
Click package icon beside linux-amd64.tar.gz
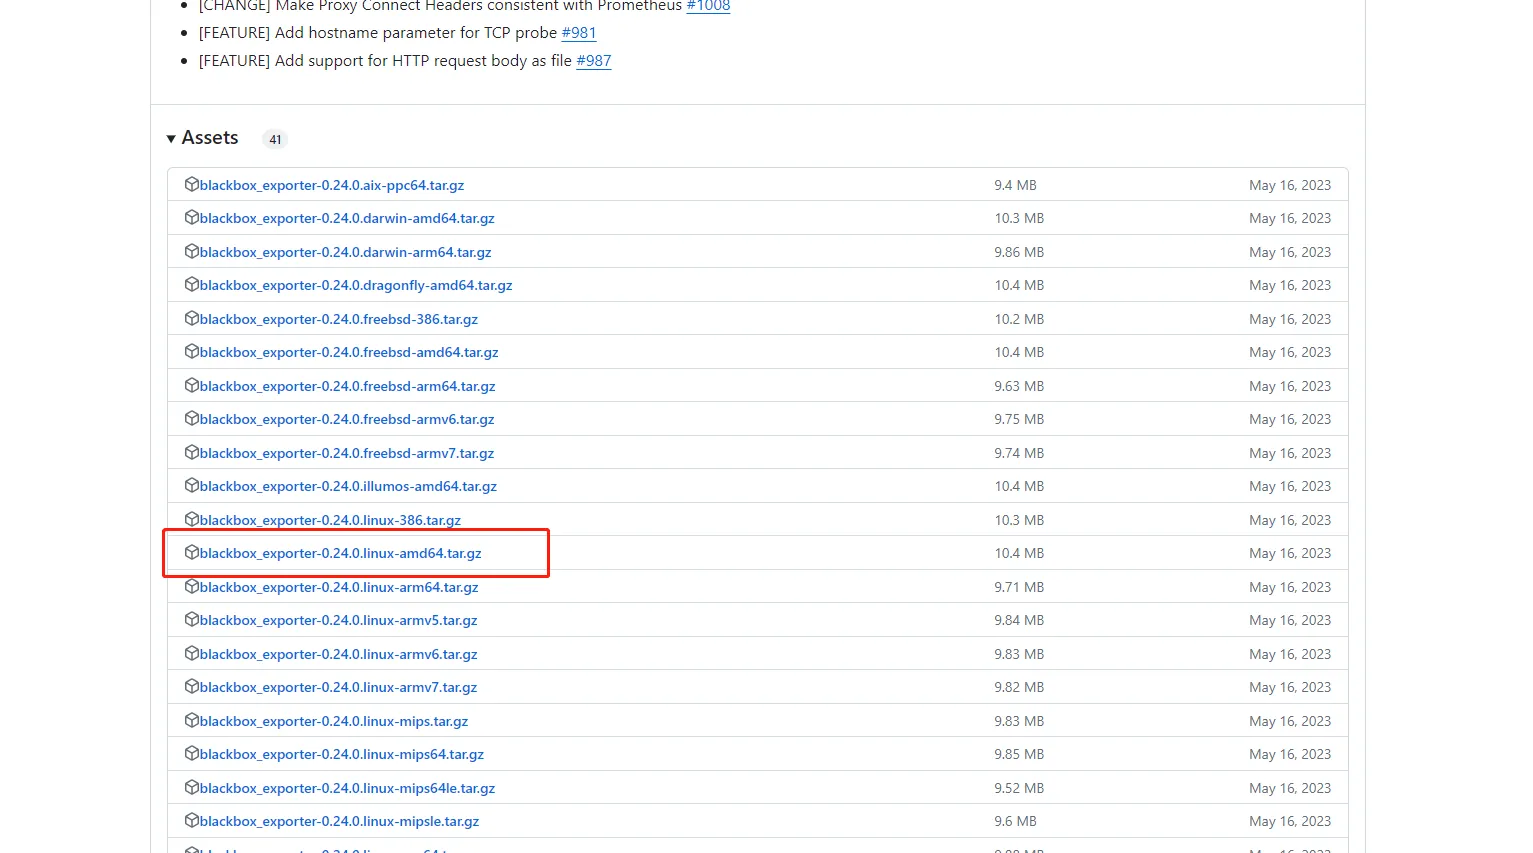pyautogui.click(x=192, y=552)
